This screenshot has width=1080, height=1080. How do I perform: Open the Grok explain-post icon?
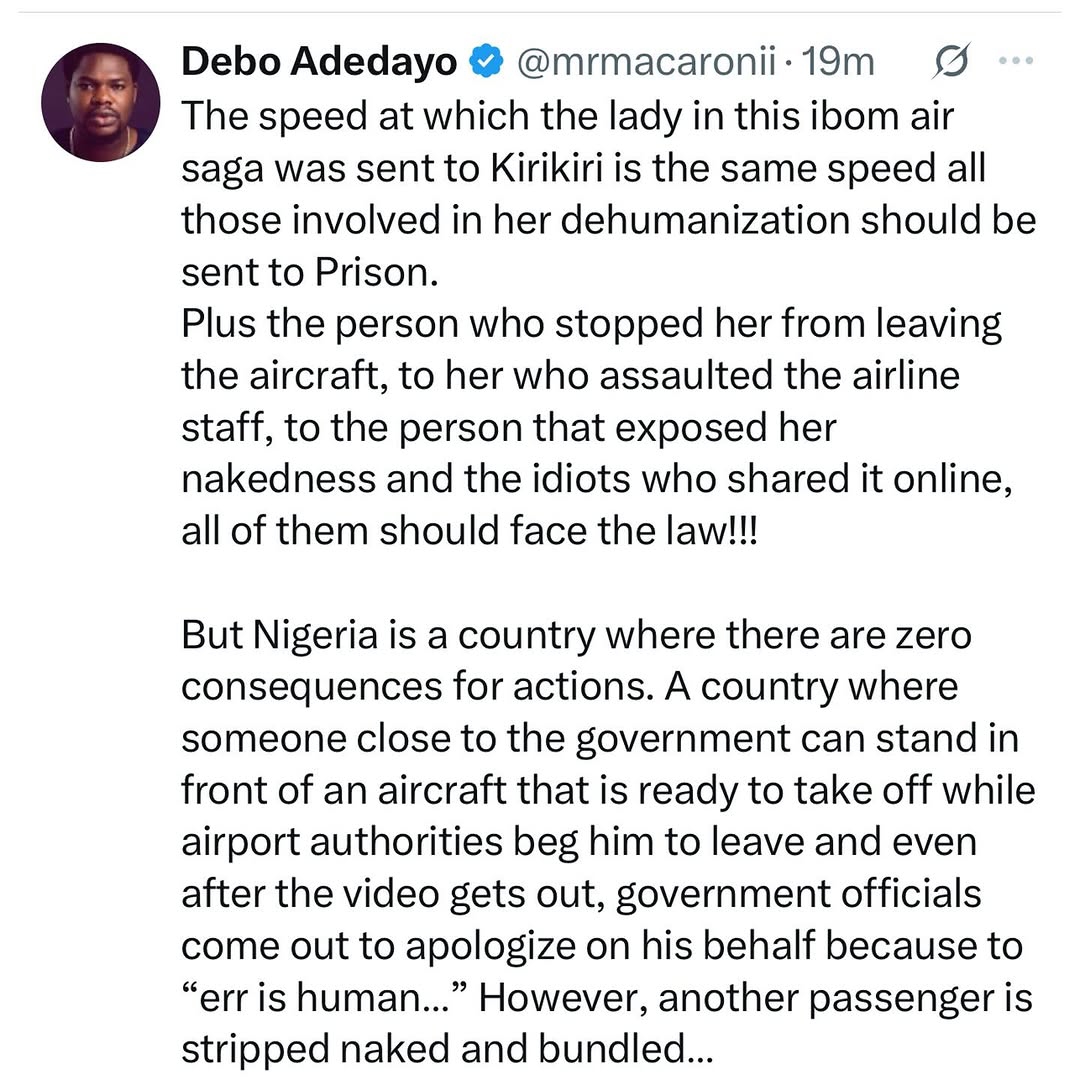948,63
